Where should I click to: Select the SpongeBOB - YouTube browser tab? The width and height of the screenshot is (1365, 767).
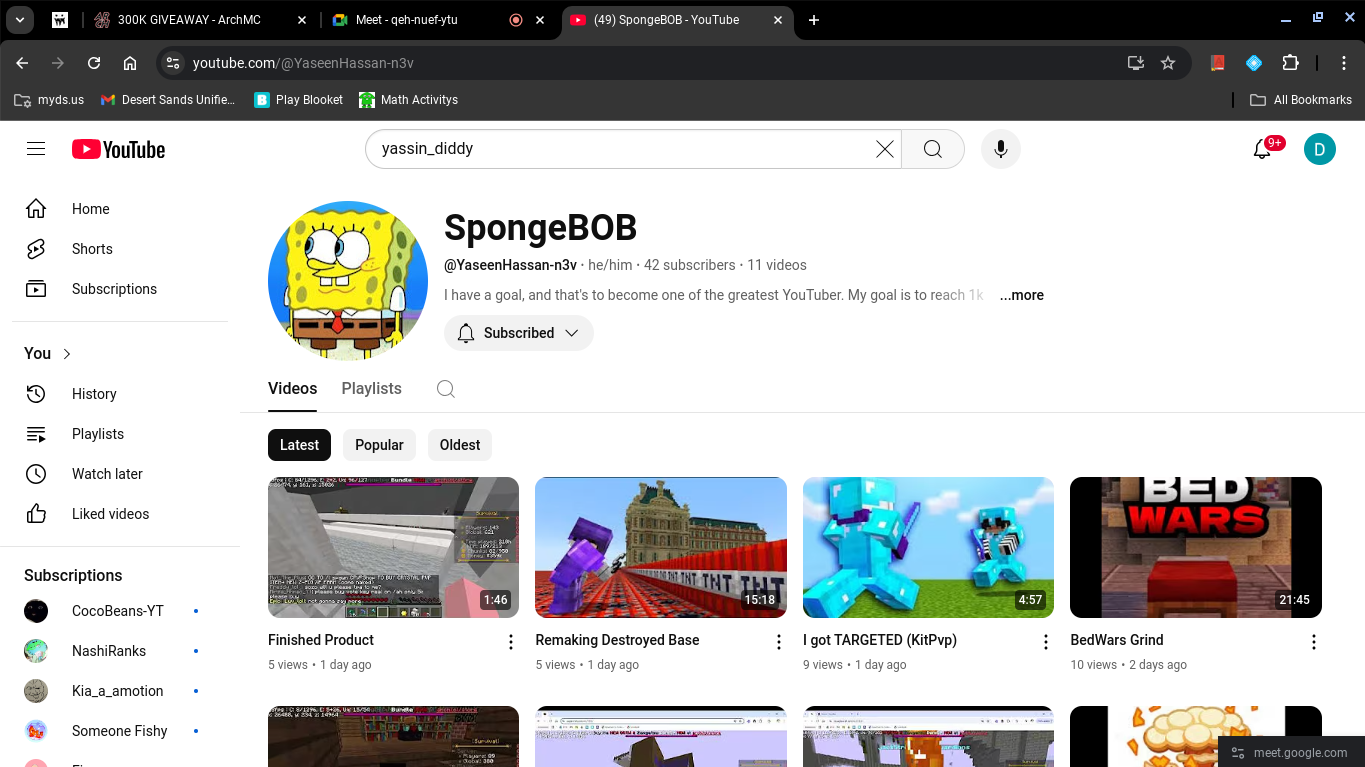click(x=676, y=20)
